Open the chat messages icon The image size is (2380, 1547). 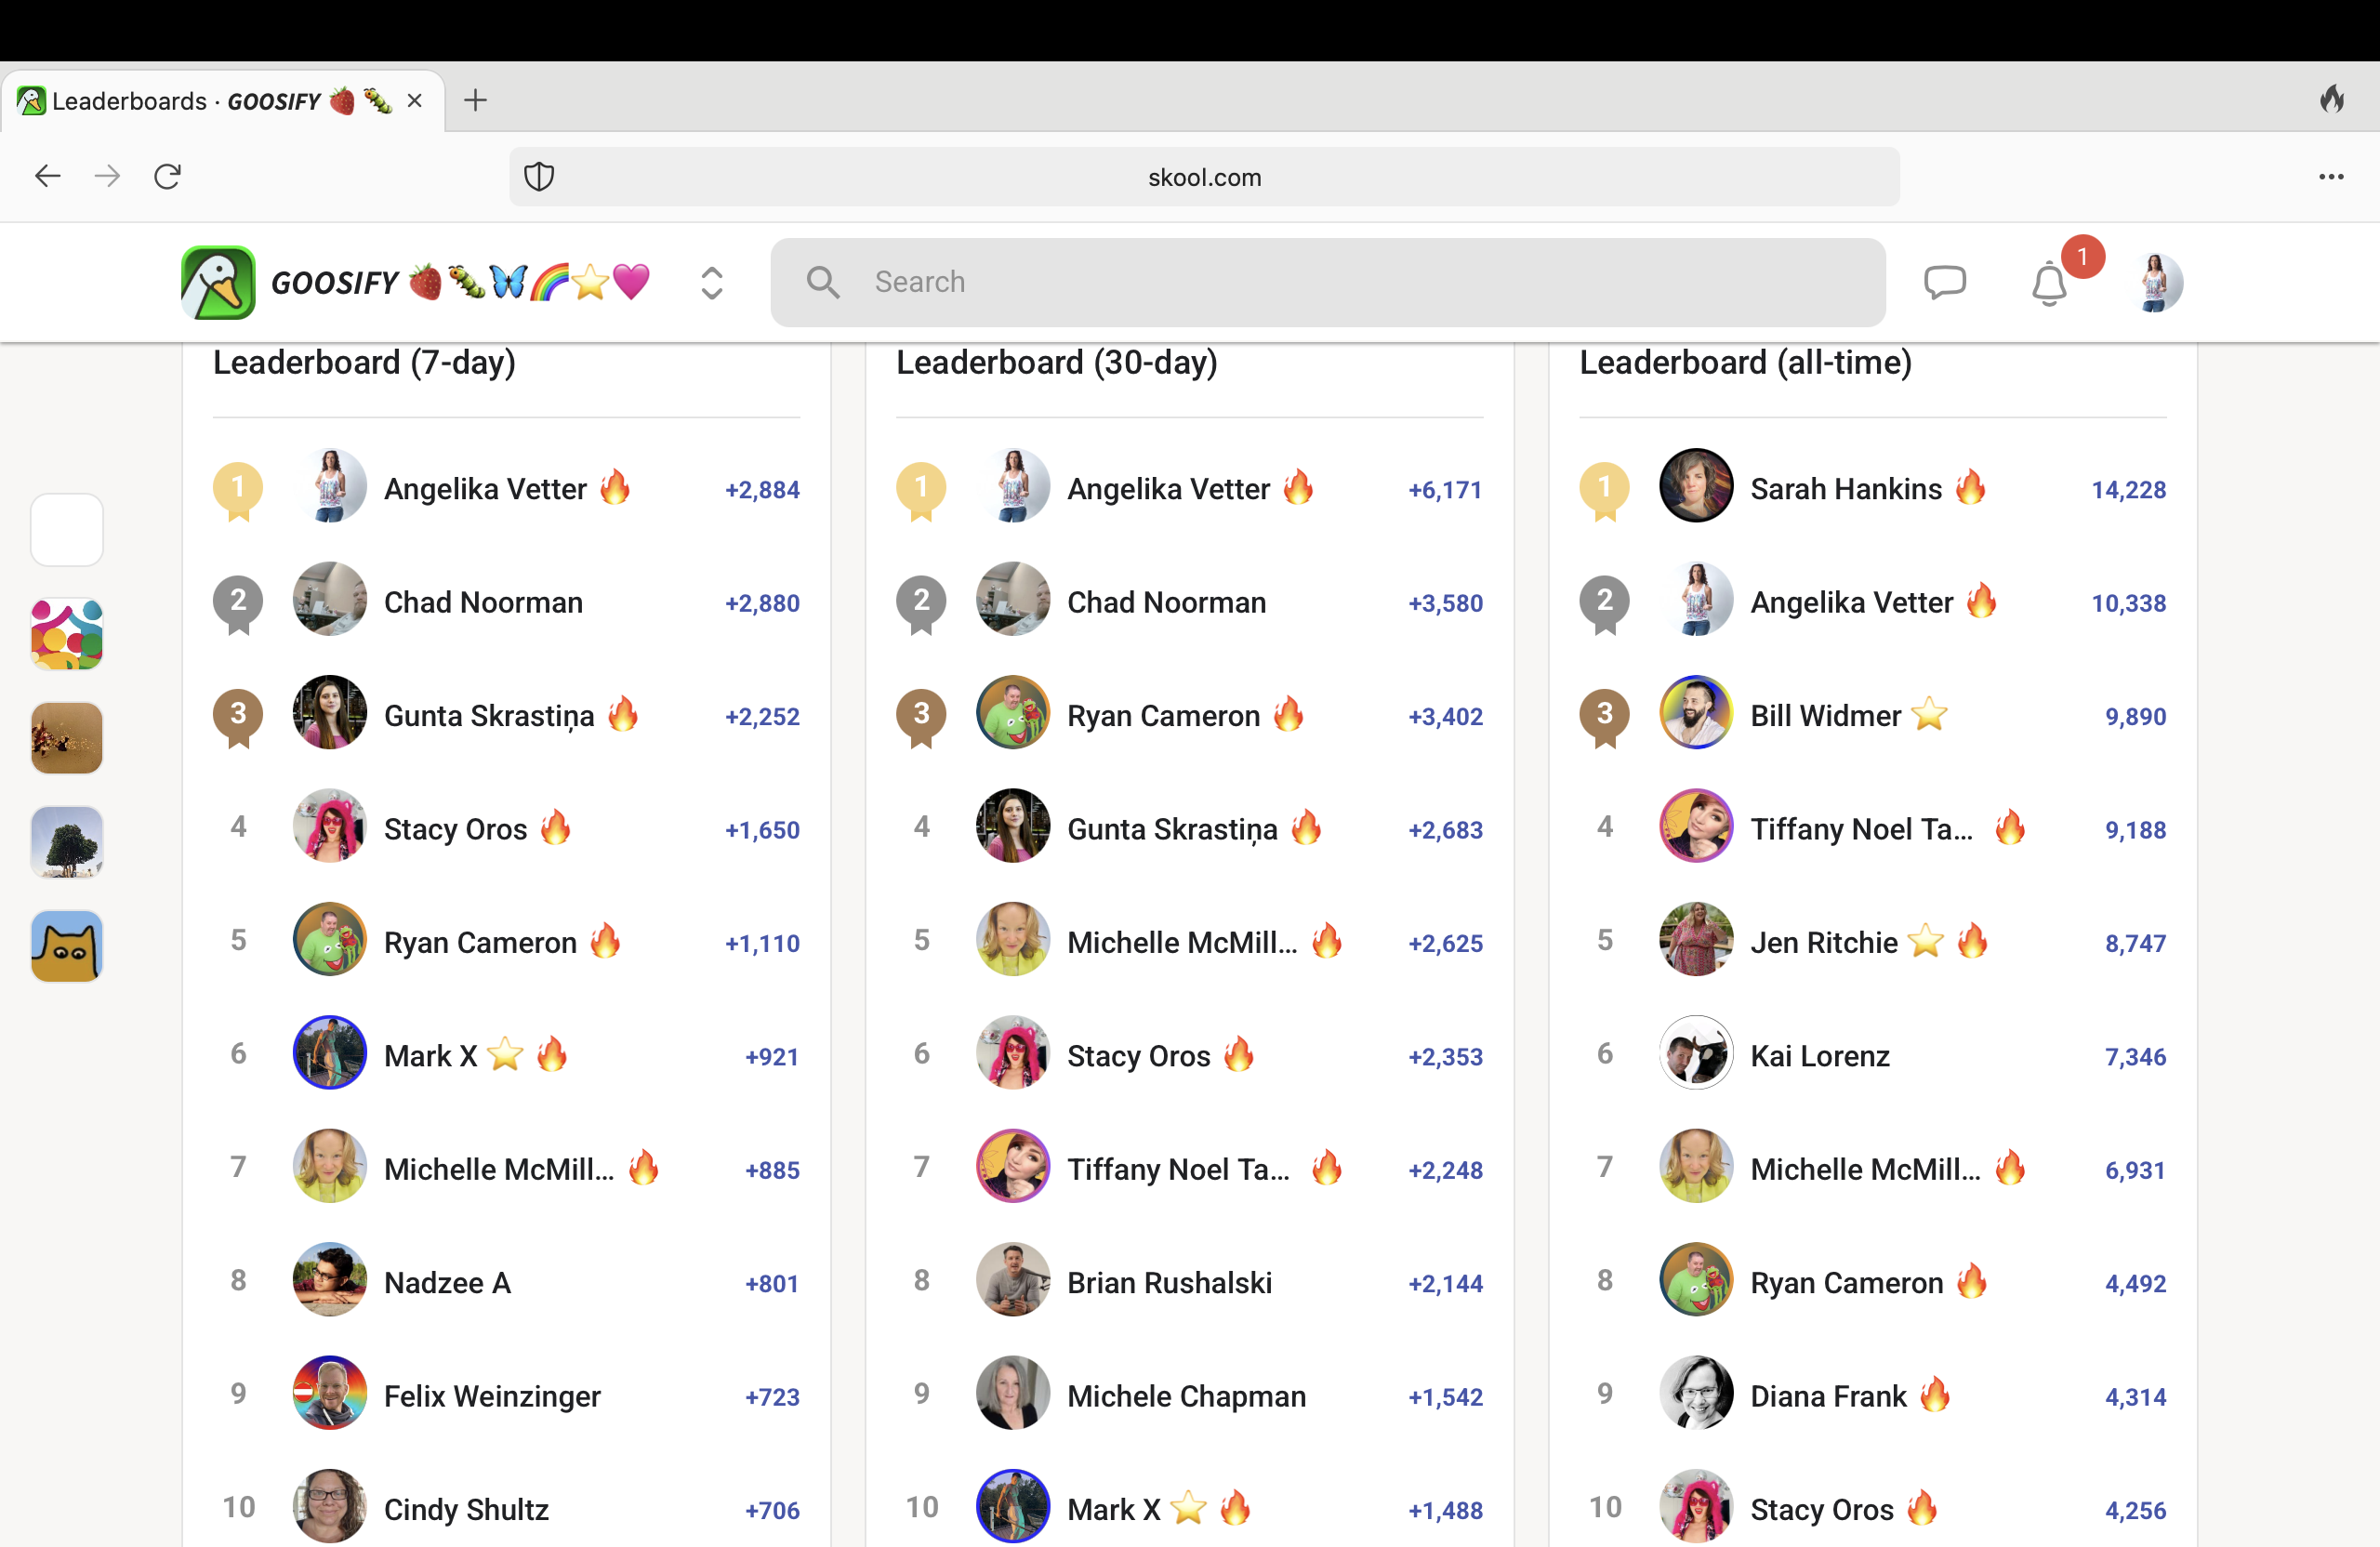(x=1944, y=283)
